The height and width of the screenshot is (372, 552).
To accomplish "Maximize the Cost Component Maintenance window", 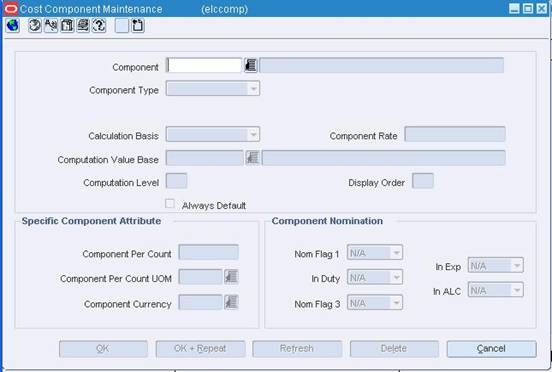I will pos(528,8).
